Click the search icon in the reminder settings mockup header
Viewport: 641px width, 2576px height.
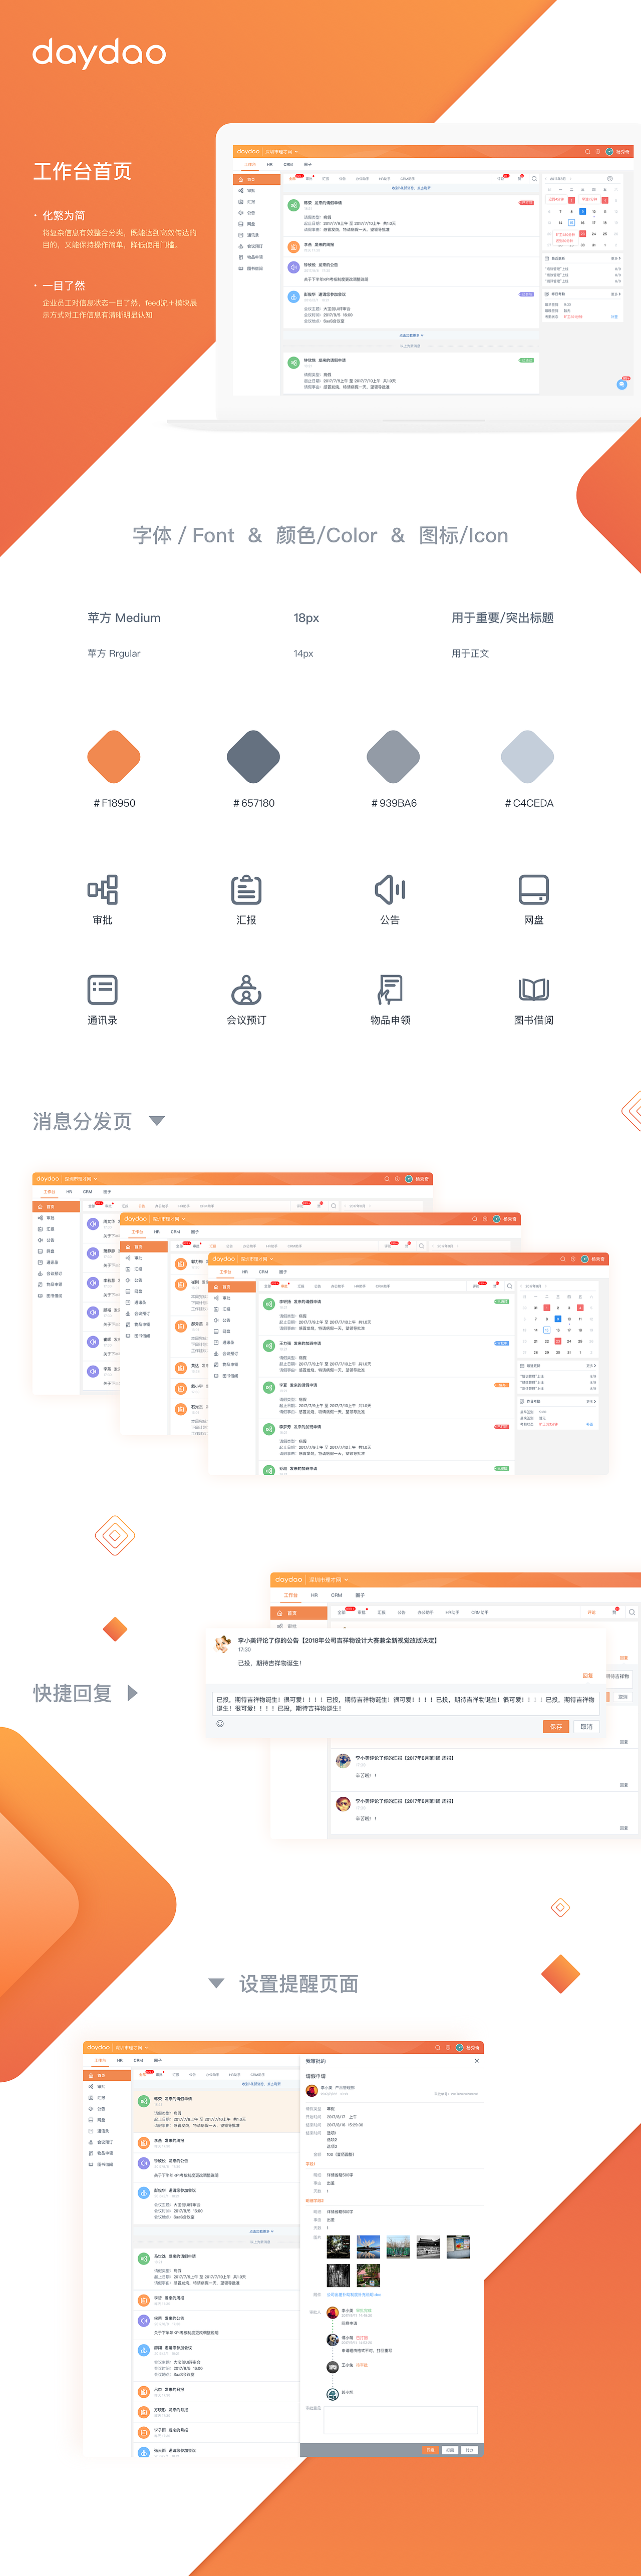tap(437, 2048)
